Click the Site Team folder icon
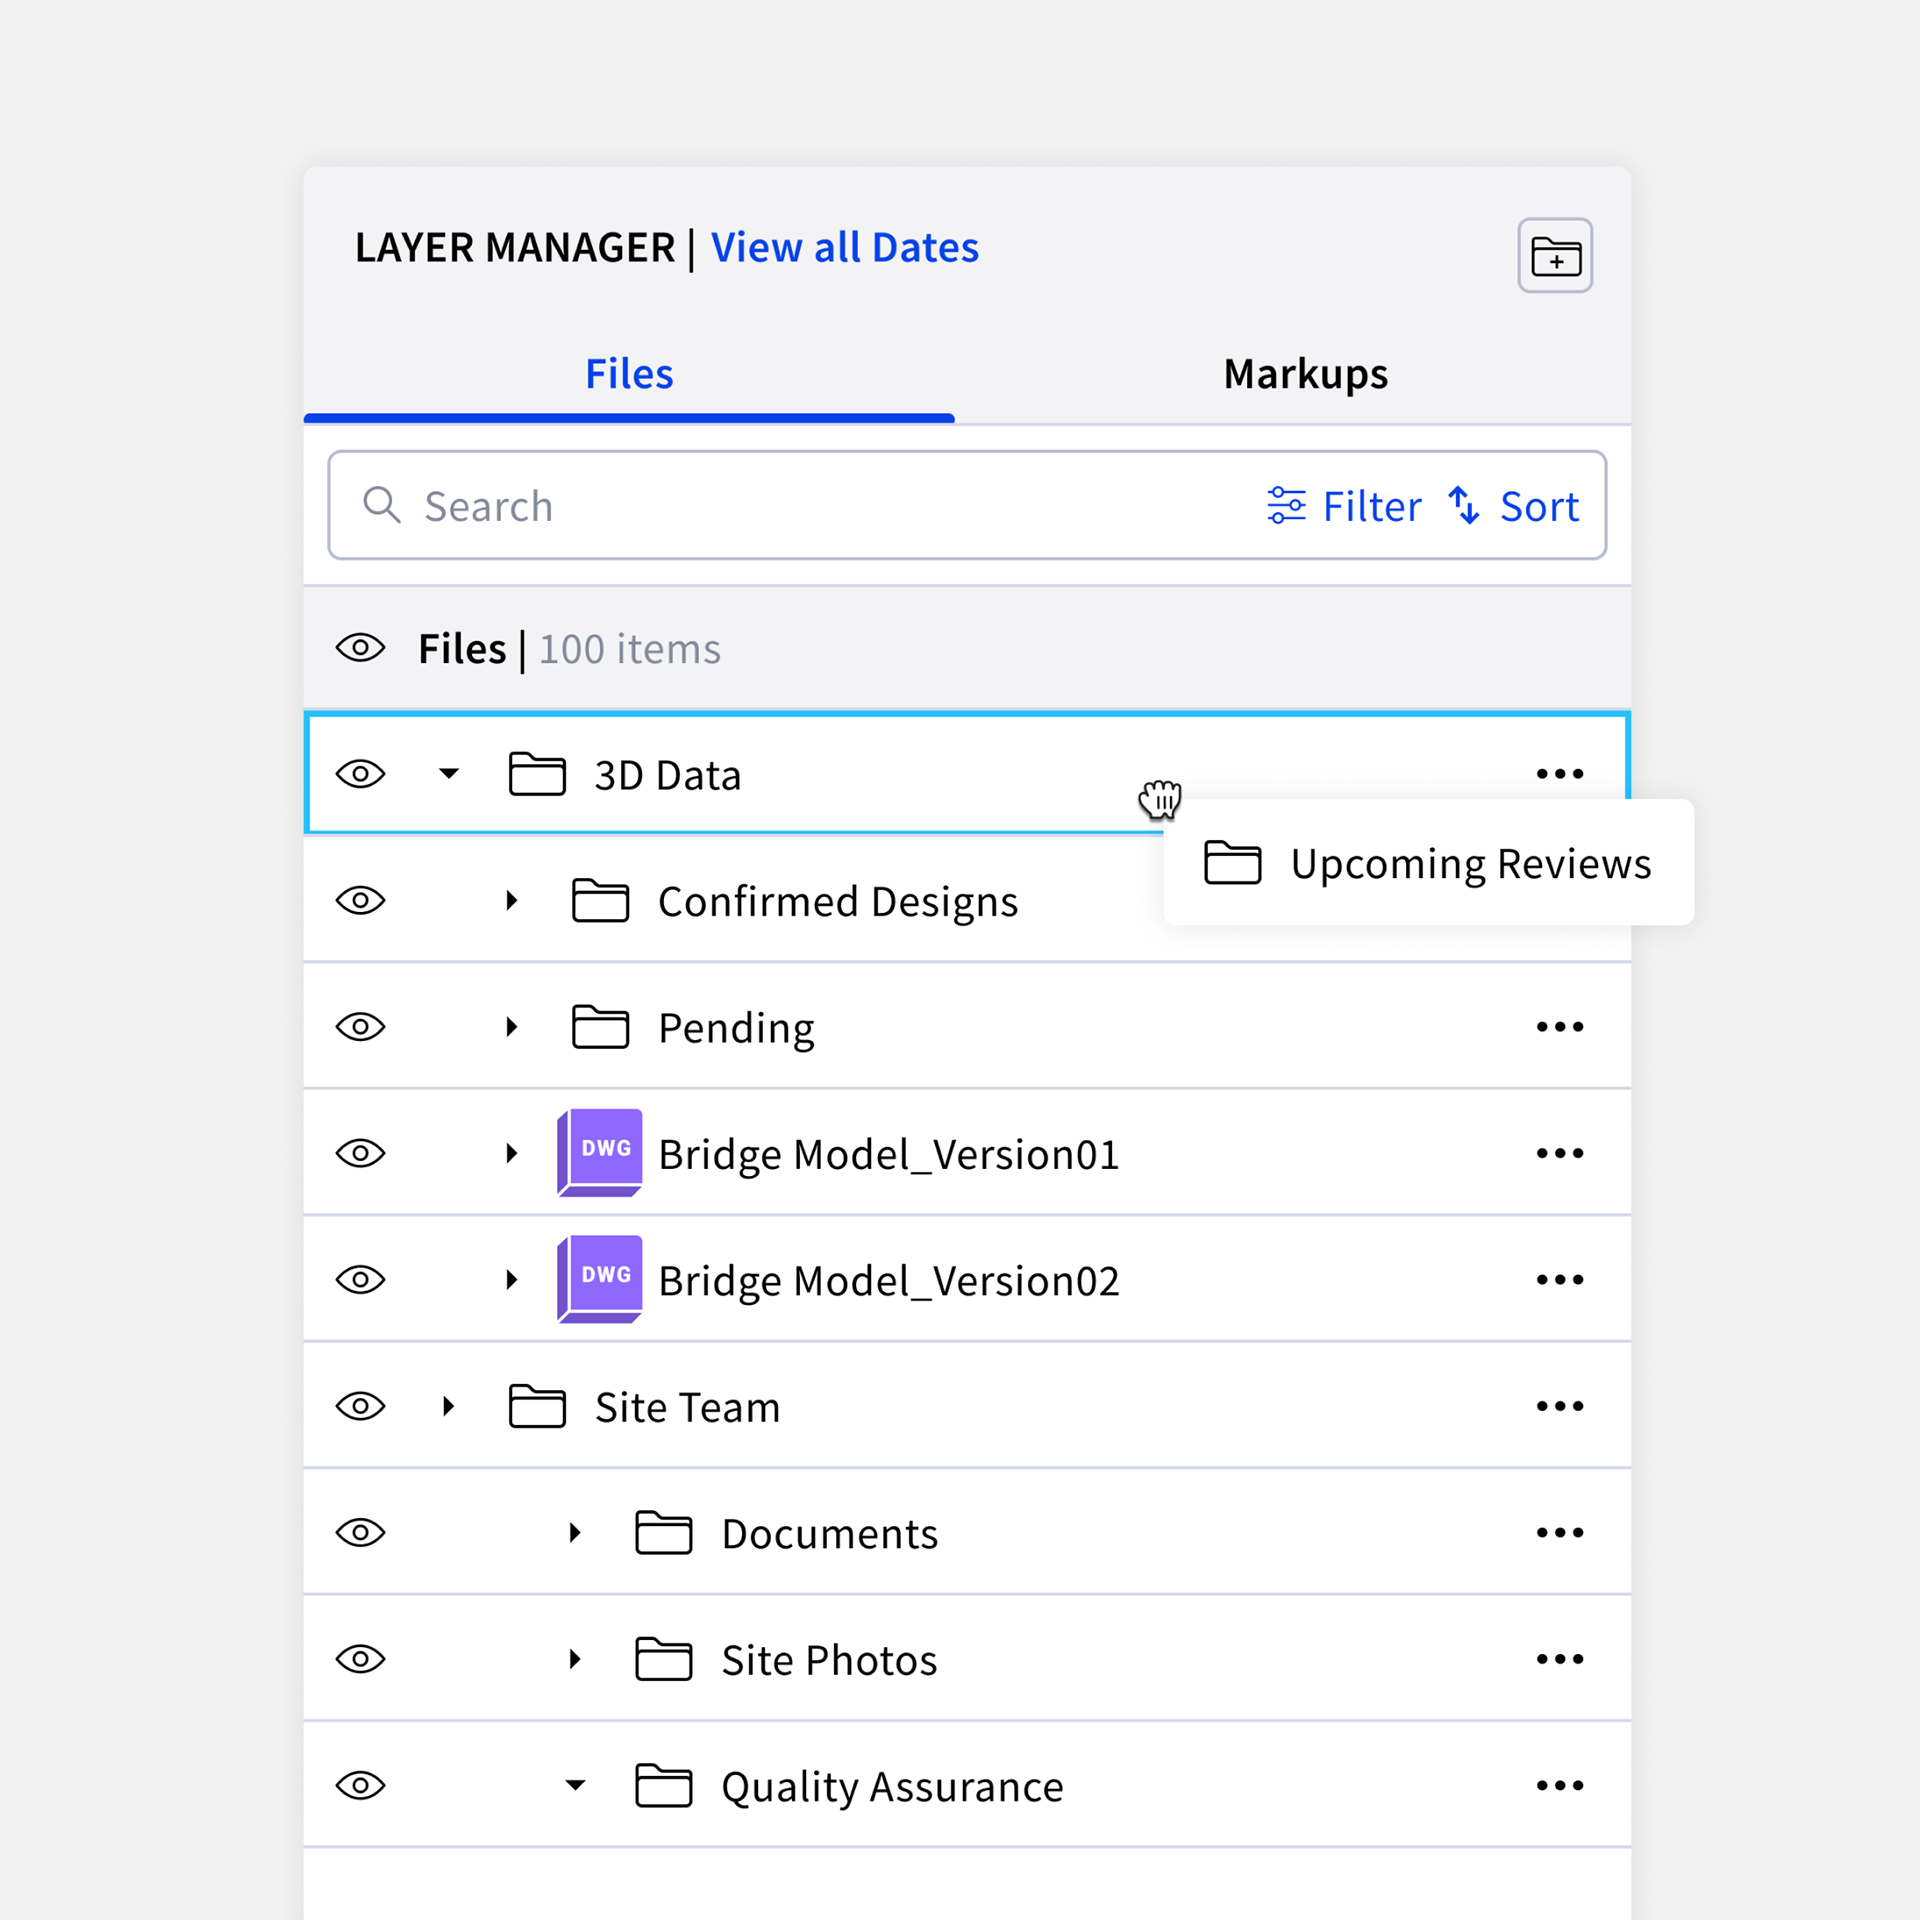Viewport: 1920px width, 1920px height. 537,1406
